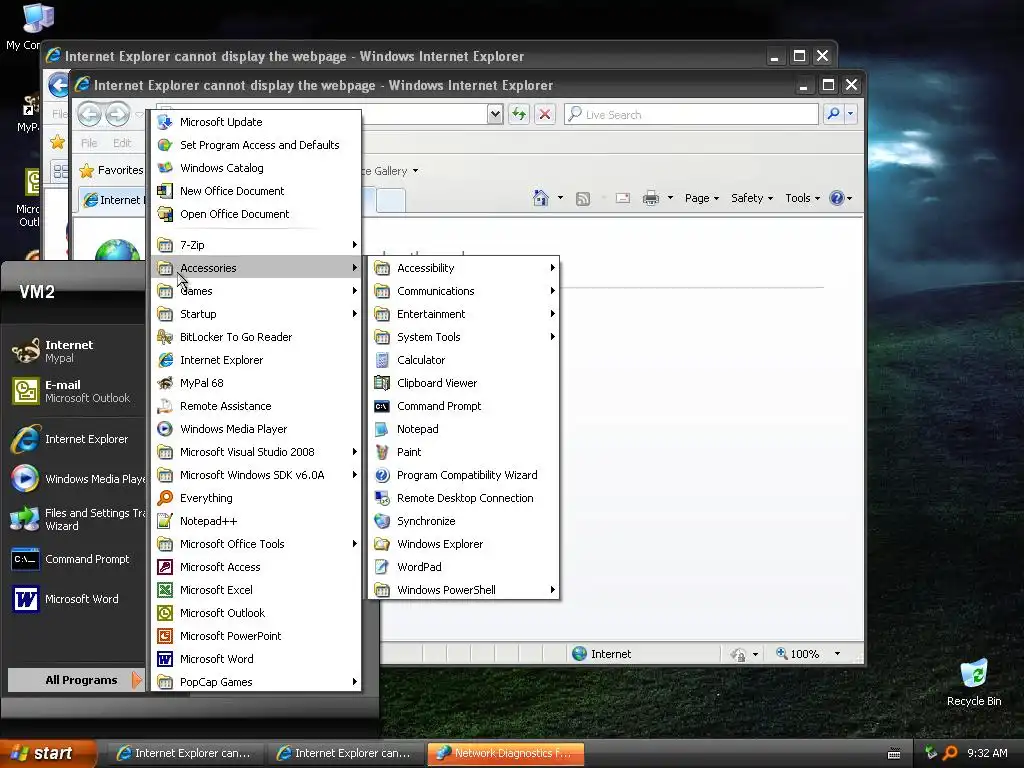Expand the Accessibility submenu
Viewport: 1024px width, 768px height.
click(x=464, y=268)
